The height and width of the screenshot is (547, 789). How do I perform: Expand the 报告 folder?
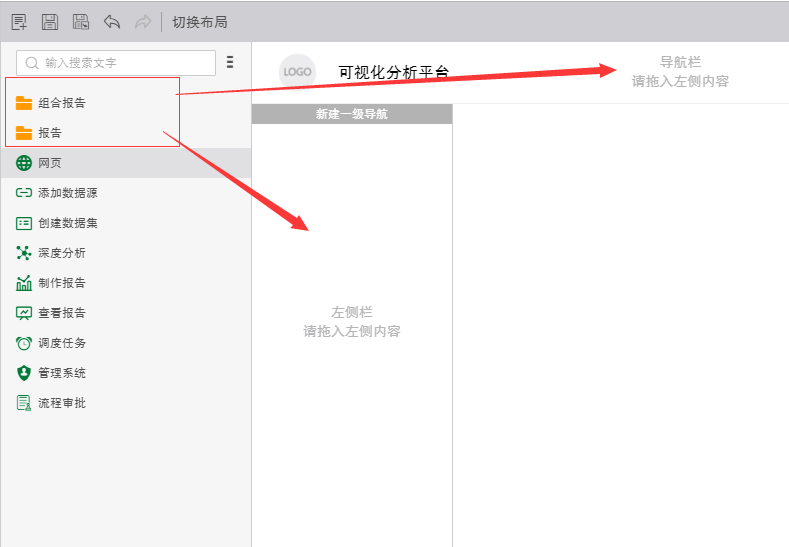click(x=49, y=133)
